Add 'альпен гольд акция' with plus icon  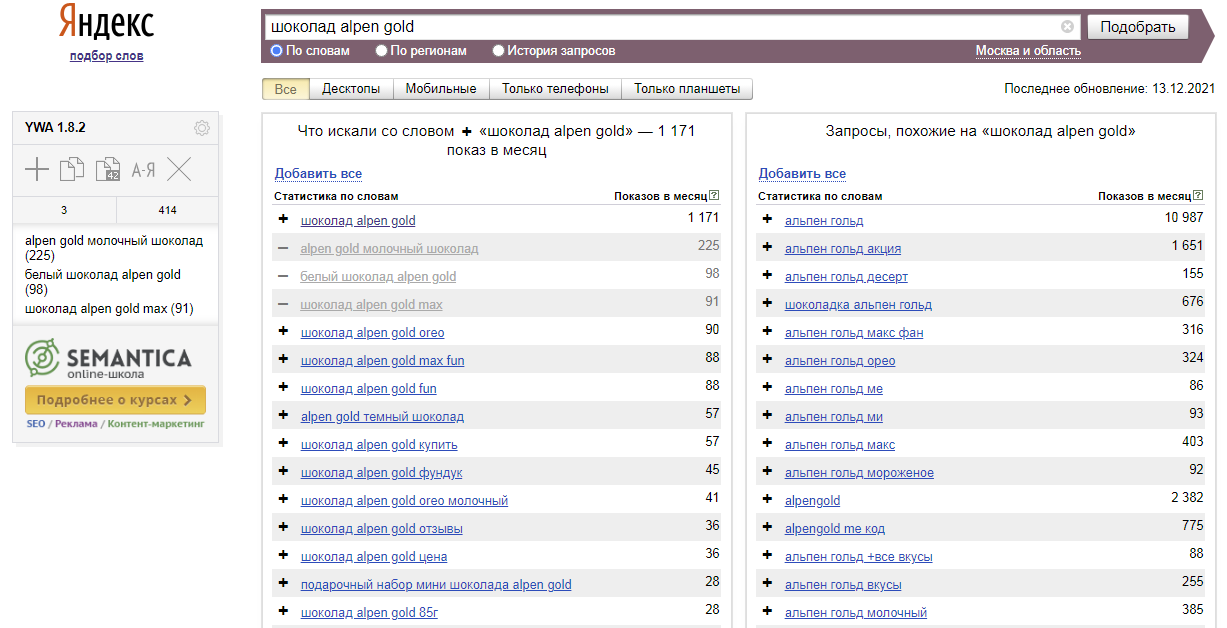click(x=767, y=248)
